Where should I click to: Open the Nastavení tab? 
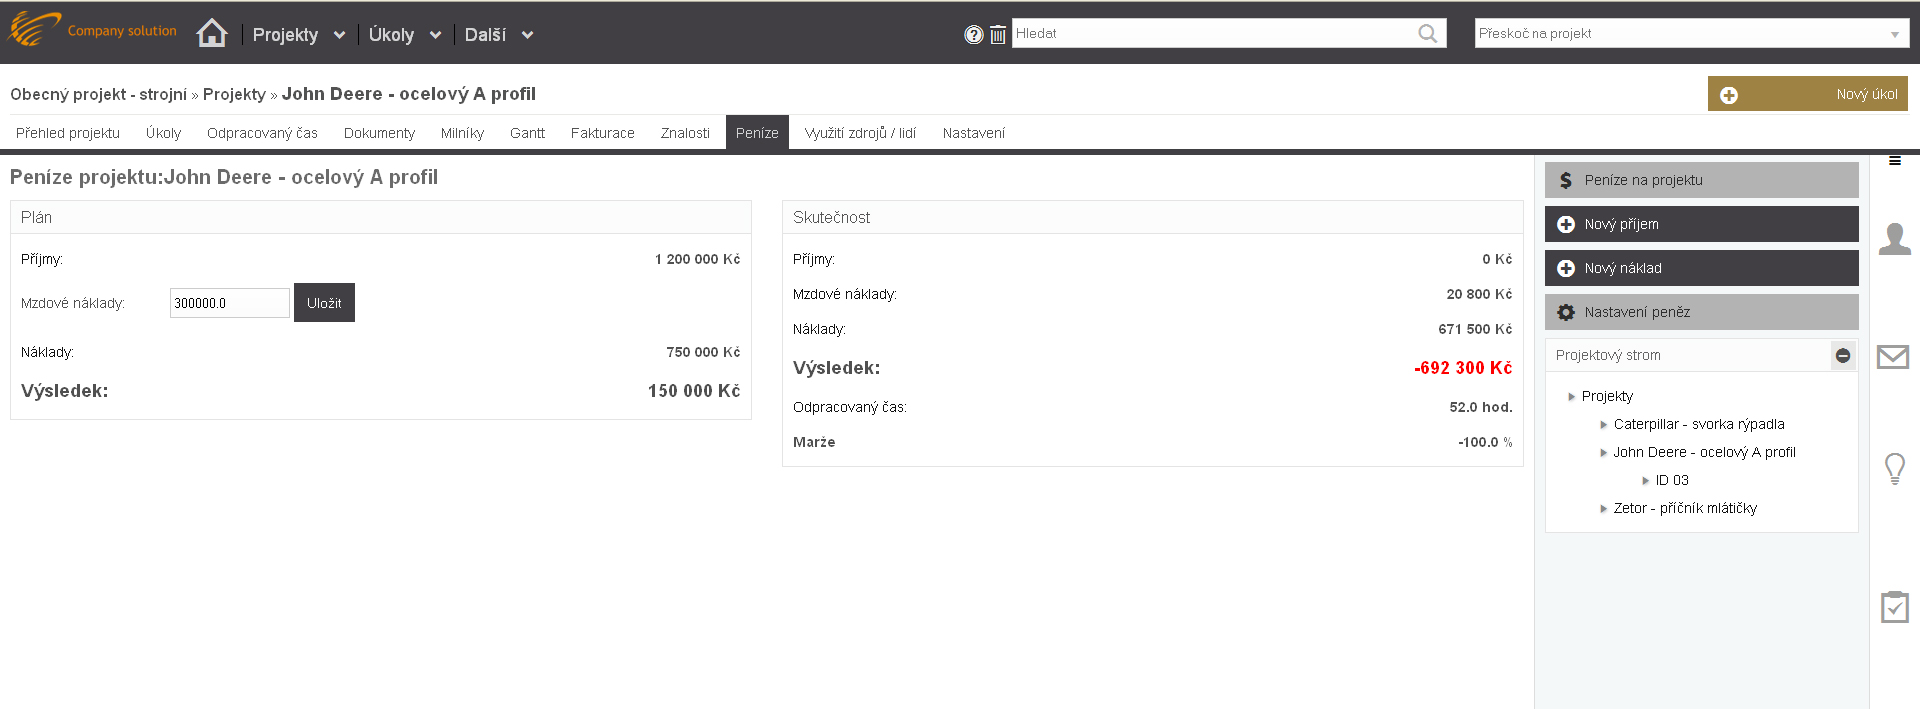tap(974, 133)
